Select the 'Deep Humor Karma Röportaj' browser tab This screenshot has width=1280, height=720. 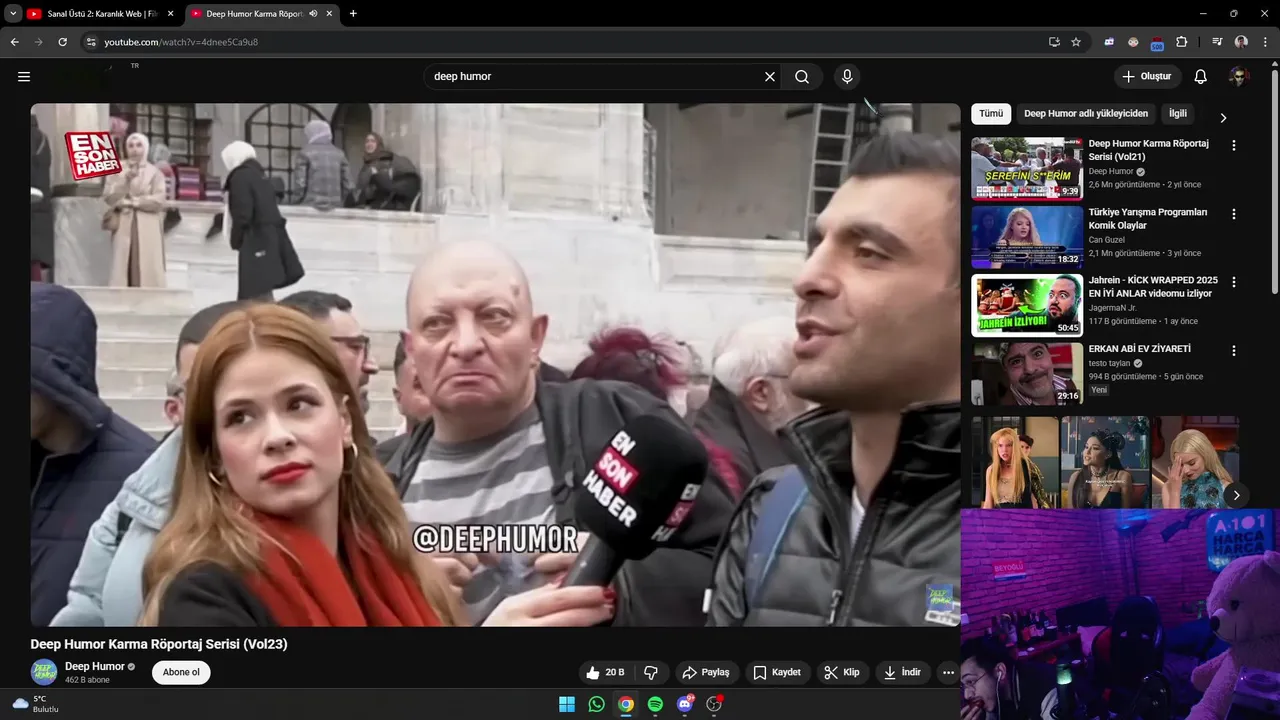point(255,14)
